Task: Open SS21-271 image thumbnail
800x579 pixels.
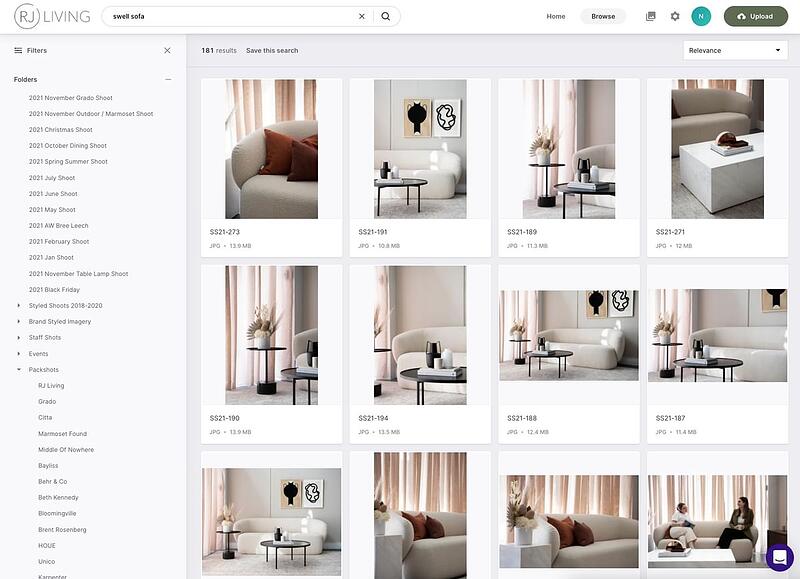Action: (x=717, y=149)
